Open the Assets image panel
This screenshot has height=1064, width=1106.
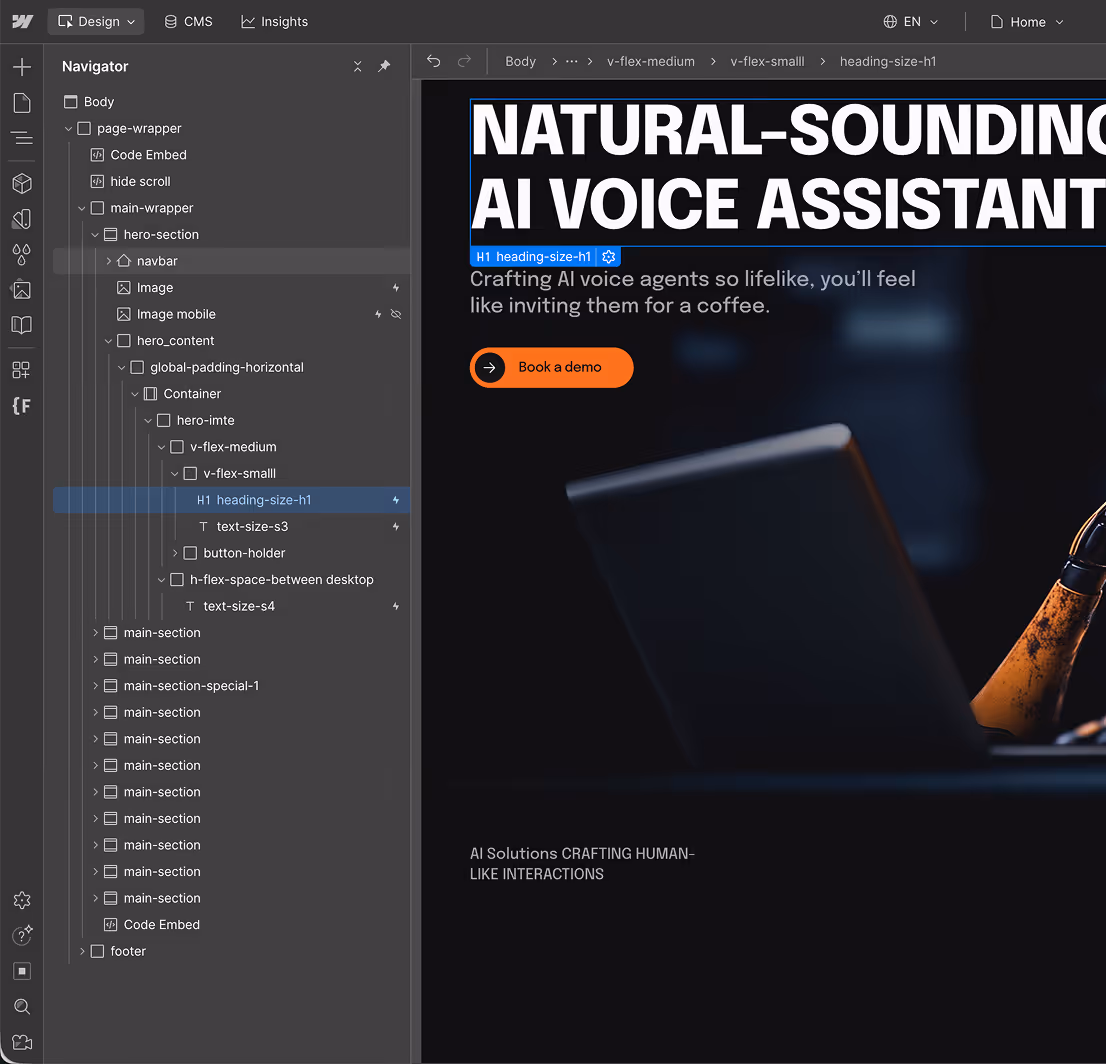coord(22,289)
